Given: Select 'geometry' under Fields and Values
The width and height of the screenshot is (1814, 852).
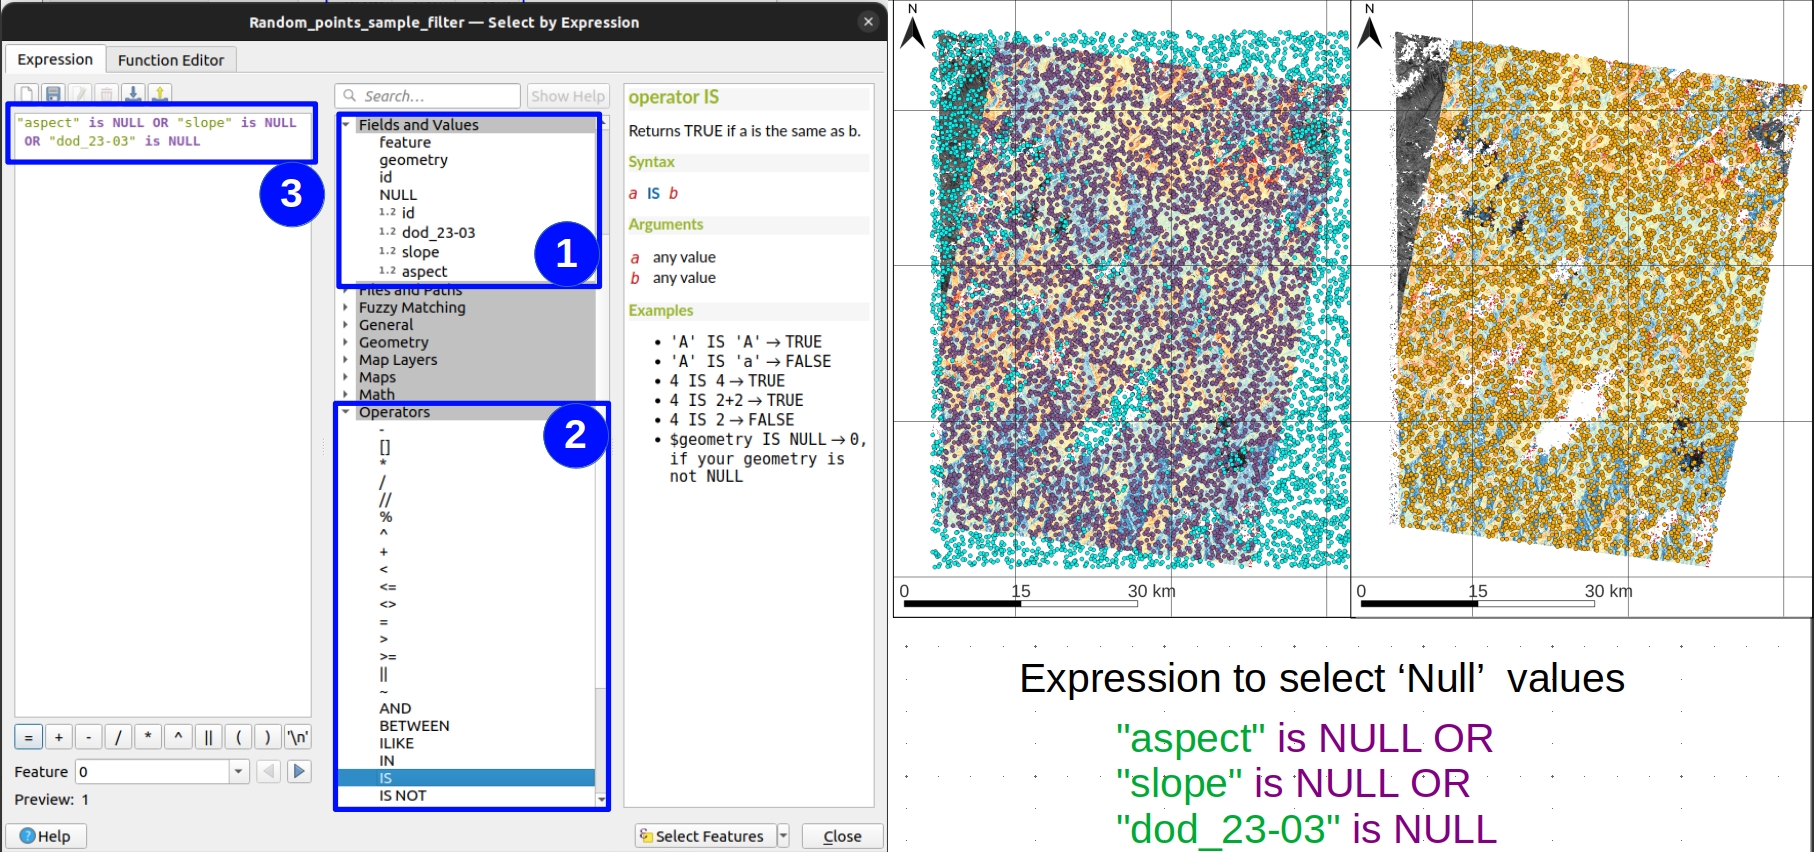Looking at the screenshot, I should (413, 160).
